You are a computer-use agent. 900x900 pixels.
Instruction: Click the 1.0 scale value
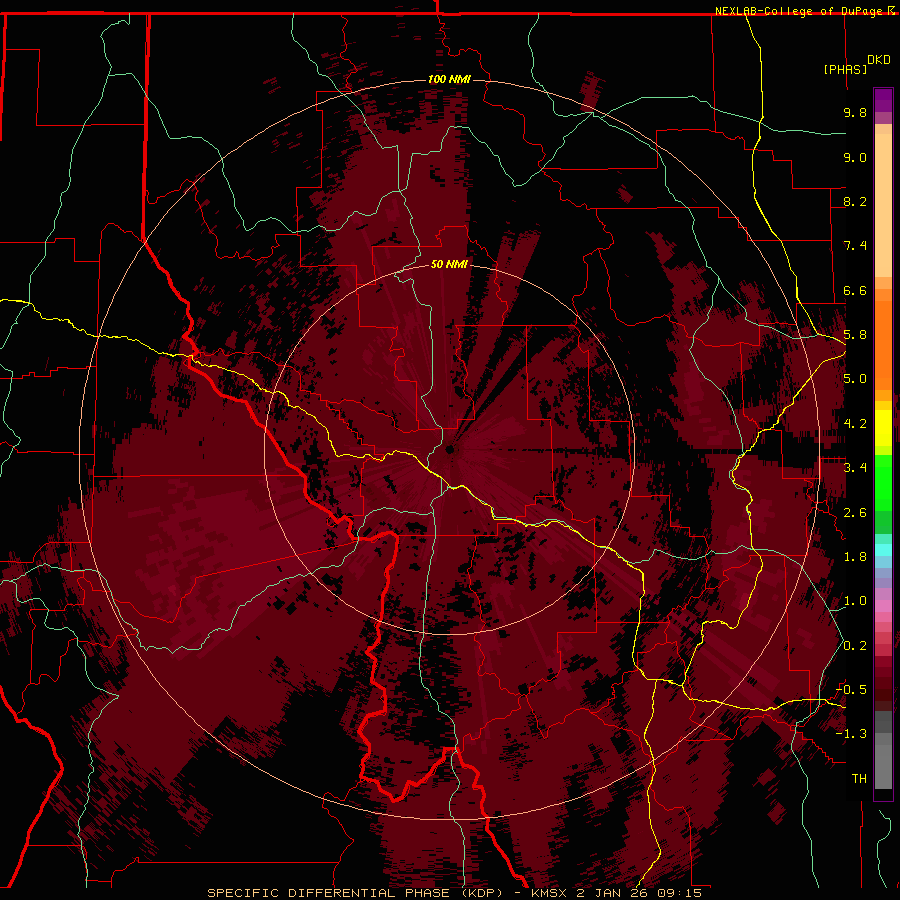[855, 601]
